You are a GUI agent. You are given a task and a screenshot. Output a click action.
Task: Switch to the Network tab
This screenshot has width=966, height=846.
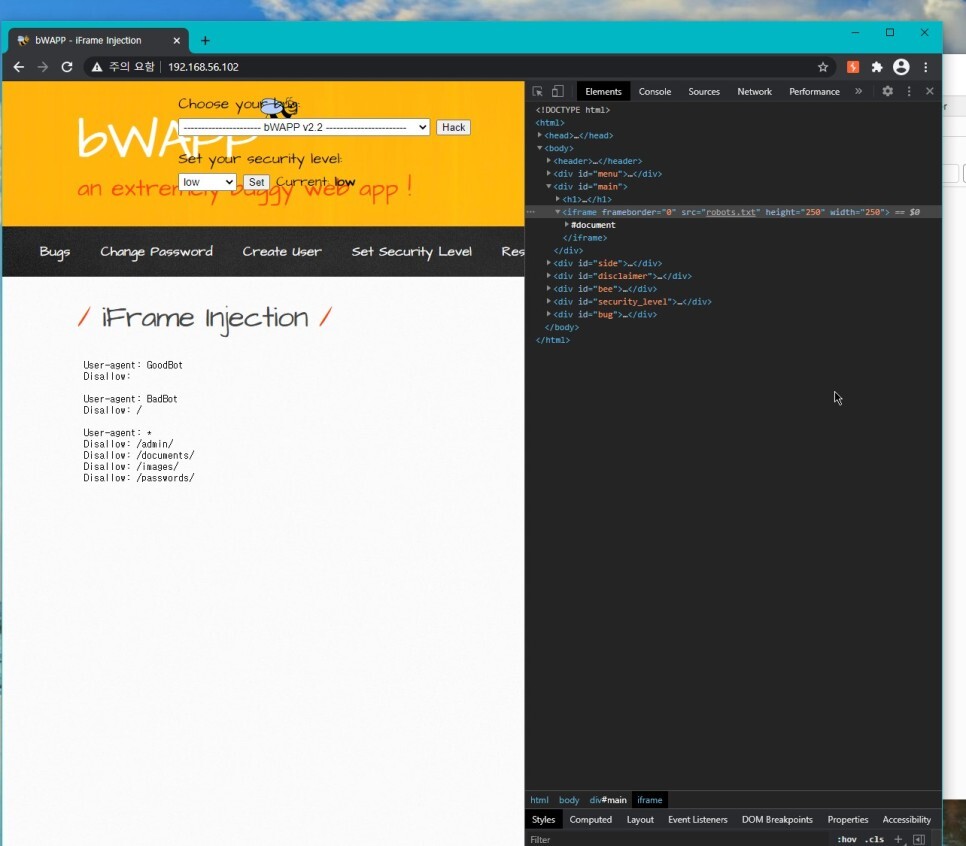click(x=754, y=92)
